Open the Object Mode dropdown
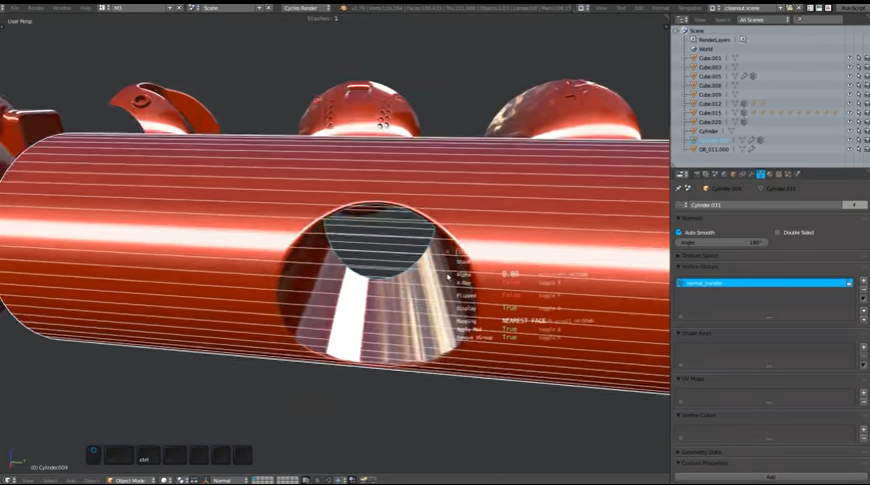 coord(129,480)
